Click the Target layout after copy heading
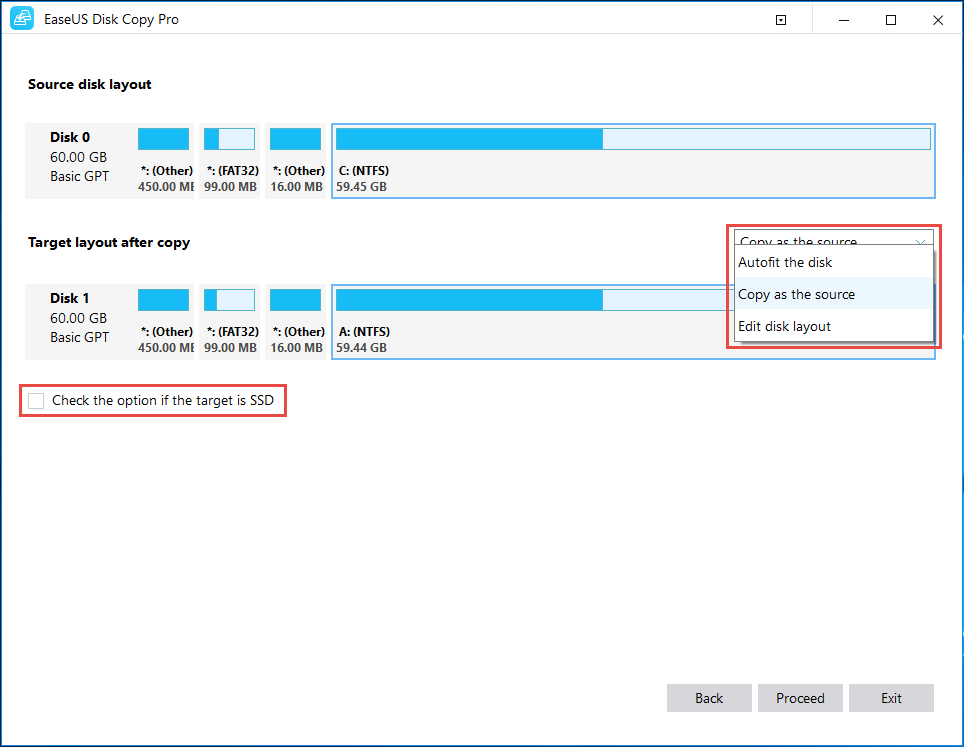 [109, 242]
